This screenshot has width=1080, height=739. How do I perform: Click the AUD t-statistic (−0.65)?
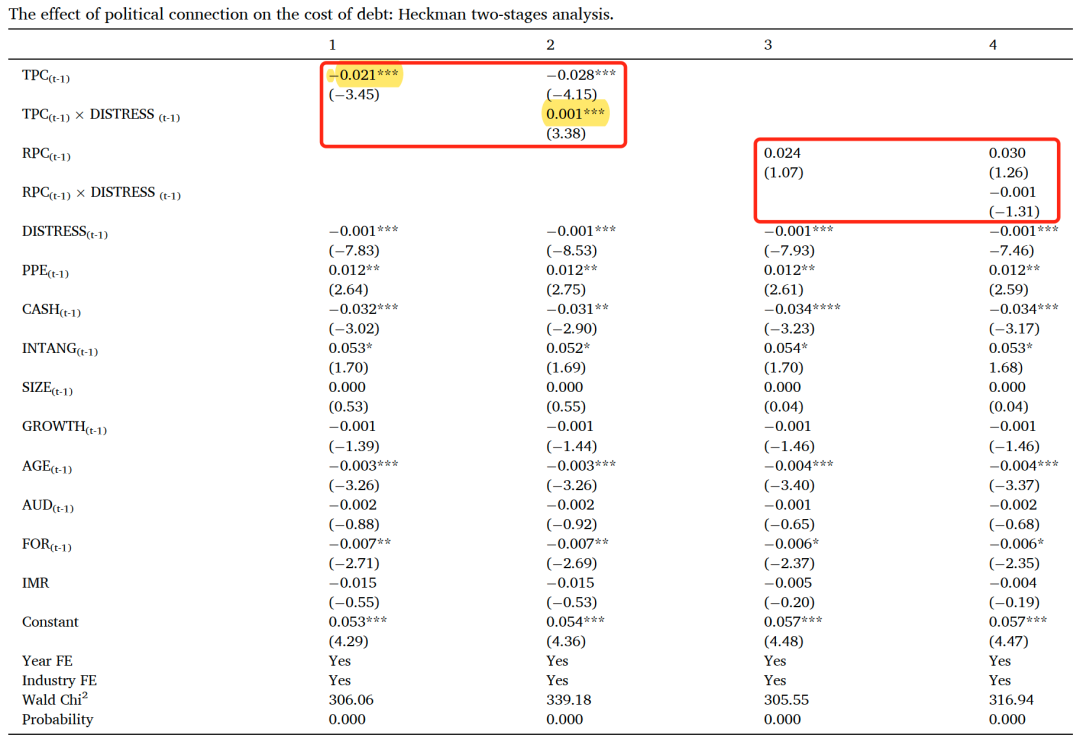coord(789,524)
